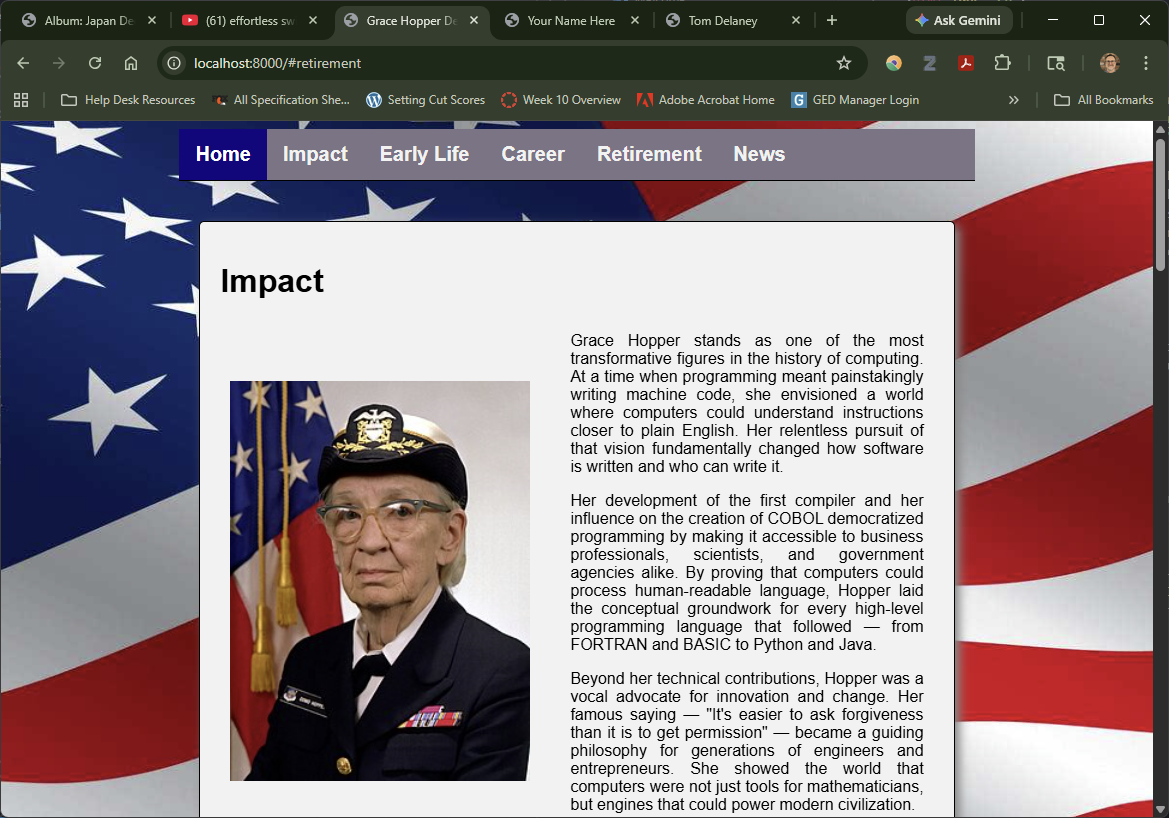The image size is (1169, 818).
Task: Click the browser back arrow
Action: click(x=23, y=62)
